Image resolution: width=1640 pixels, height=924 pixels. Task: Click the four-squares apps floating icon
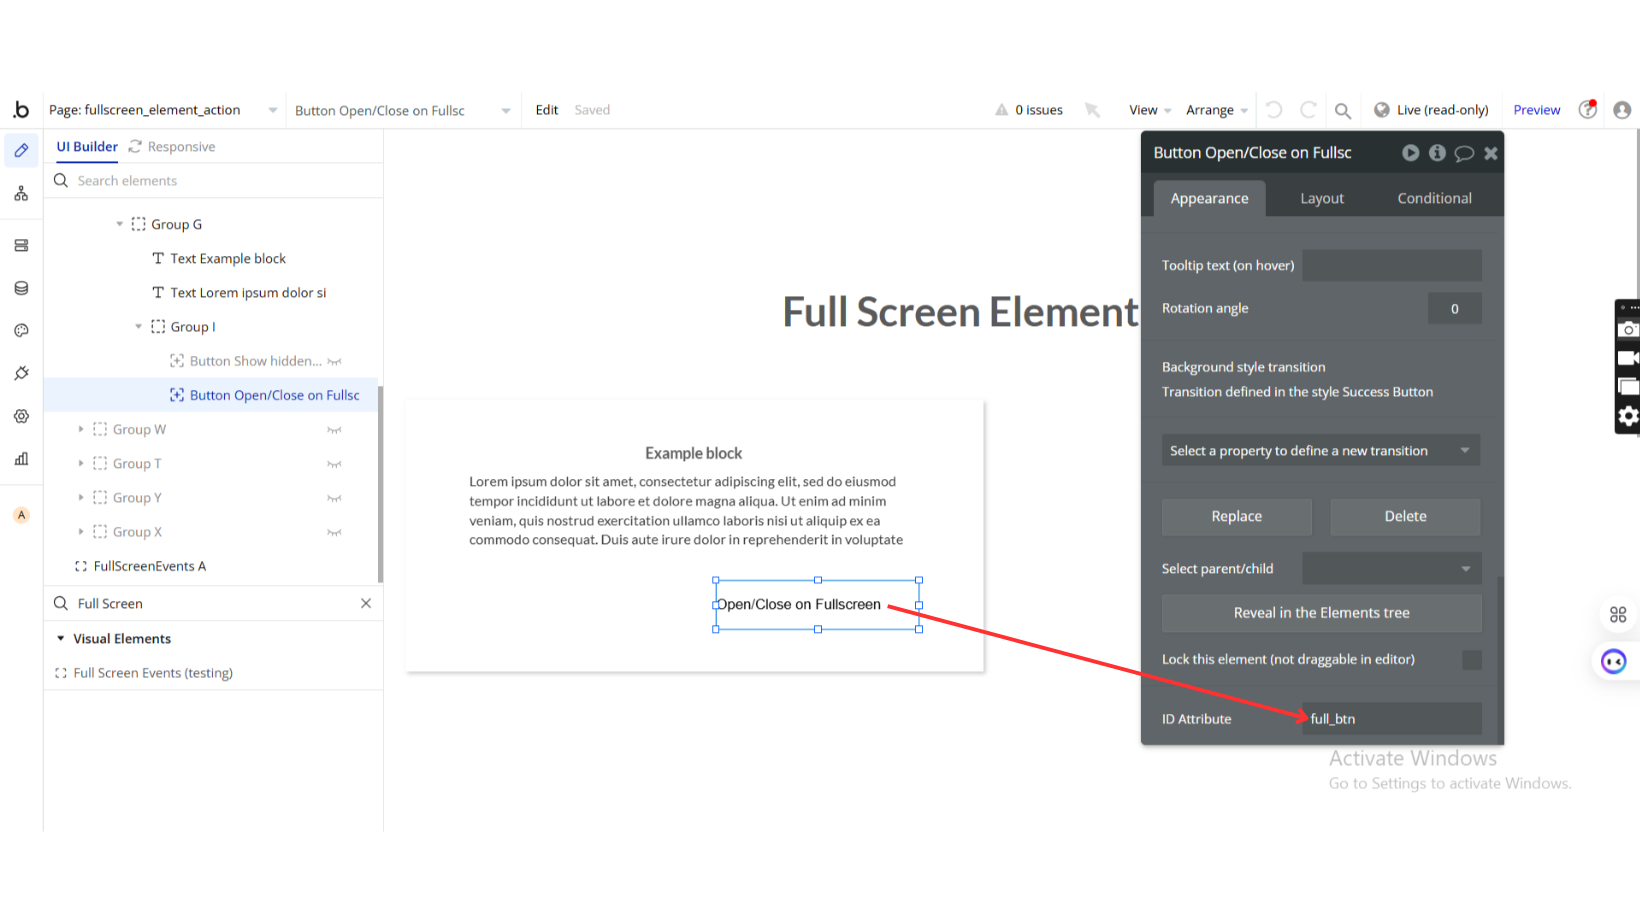(1618, 615)
